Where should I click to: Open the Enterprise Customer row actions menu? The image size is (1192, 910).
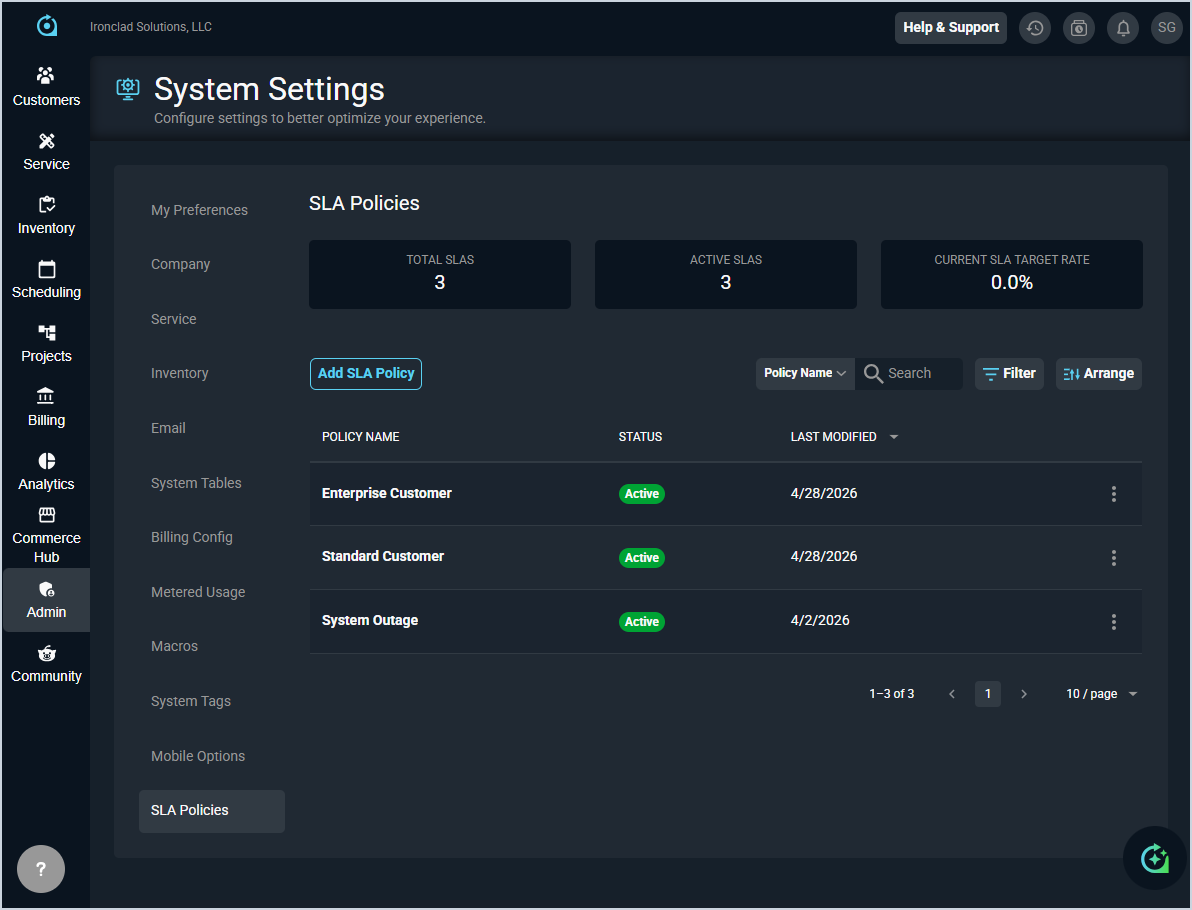(x=1113, y=494)
